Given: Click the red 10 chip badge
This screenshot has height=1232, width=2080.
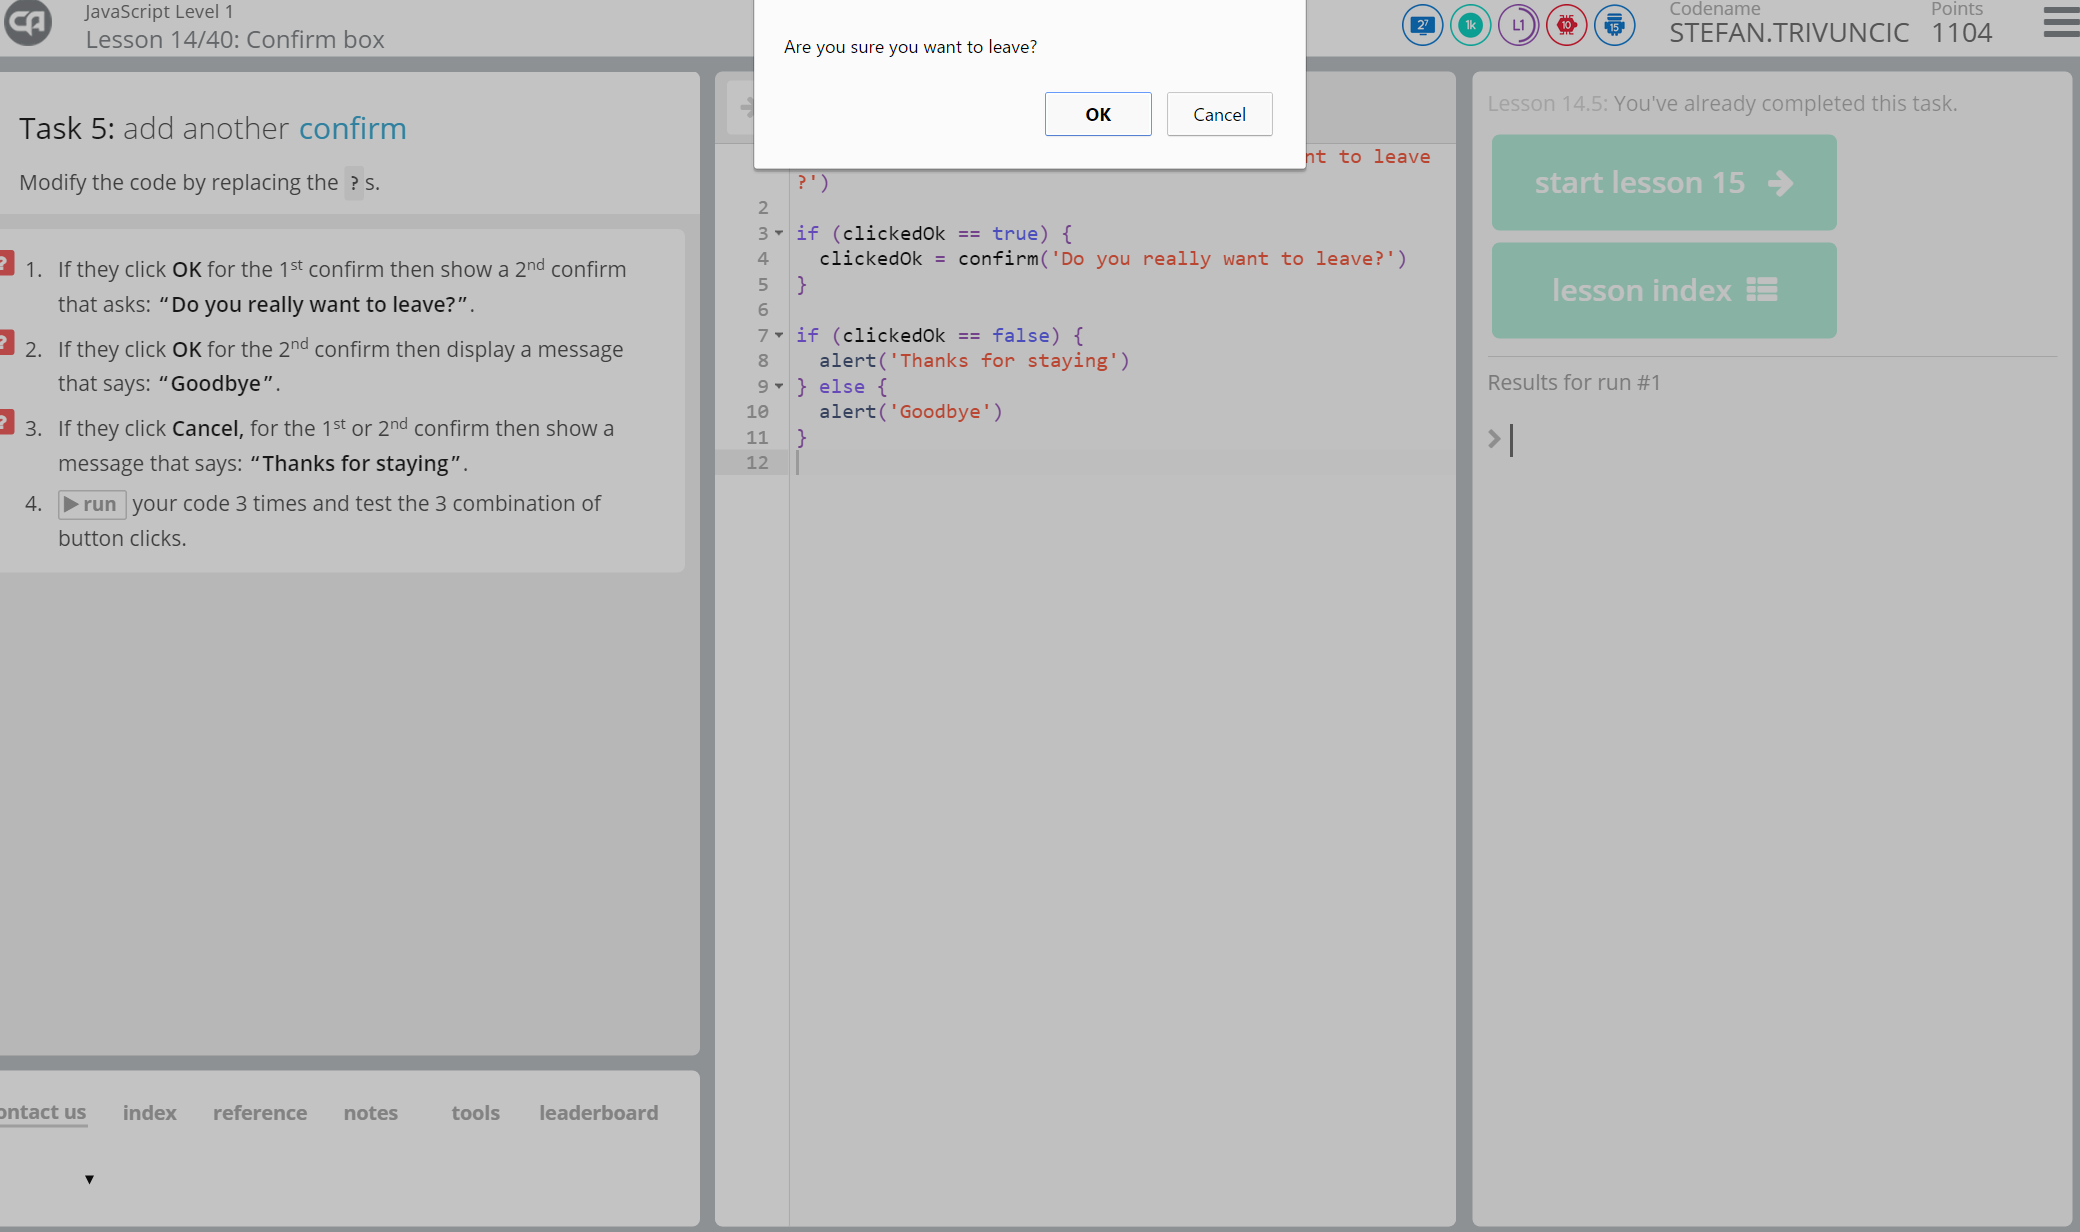Looking at the screenshot, I should click(1566, 25).
